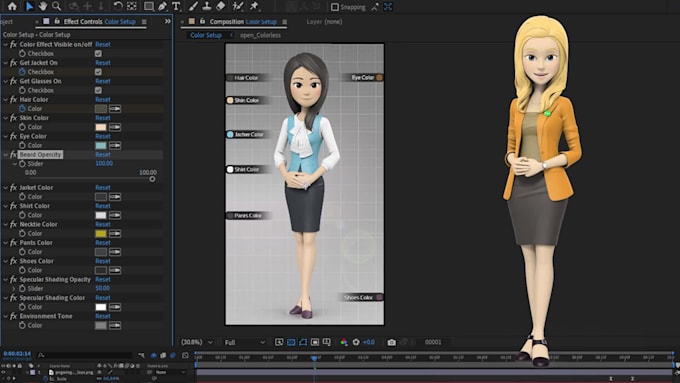
Task: Select the Hand tool
Action: (42, 6)
